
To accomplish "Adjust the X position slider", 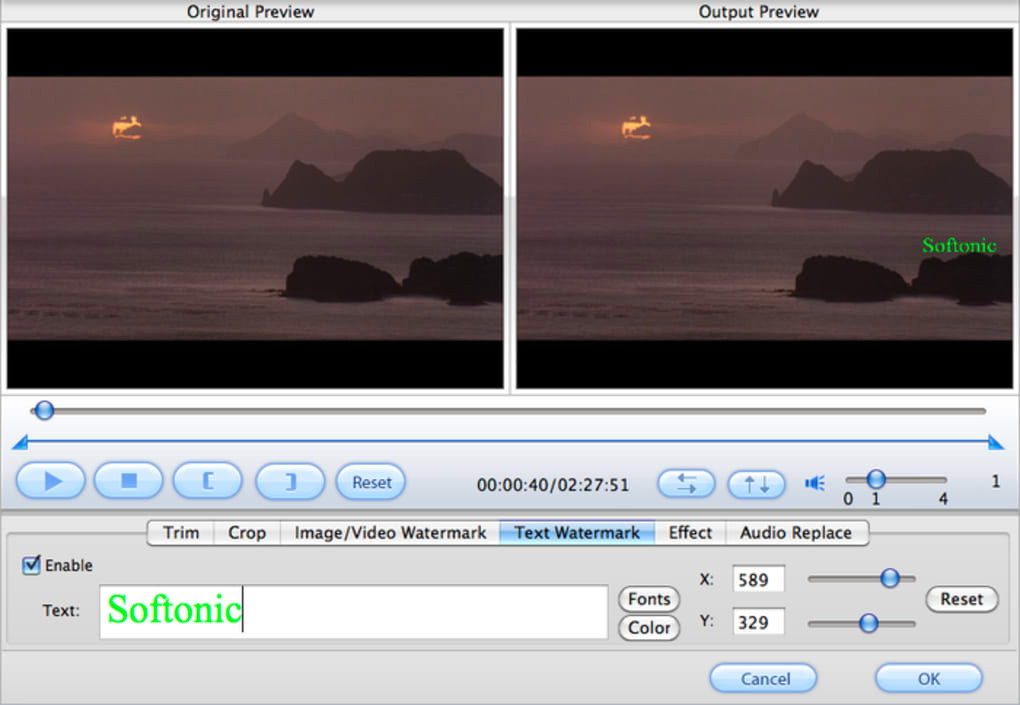I will [x=889, y=578].
